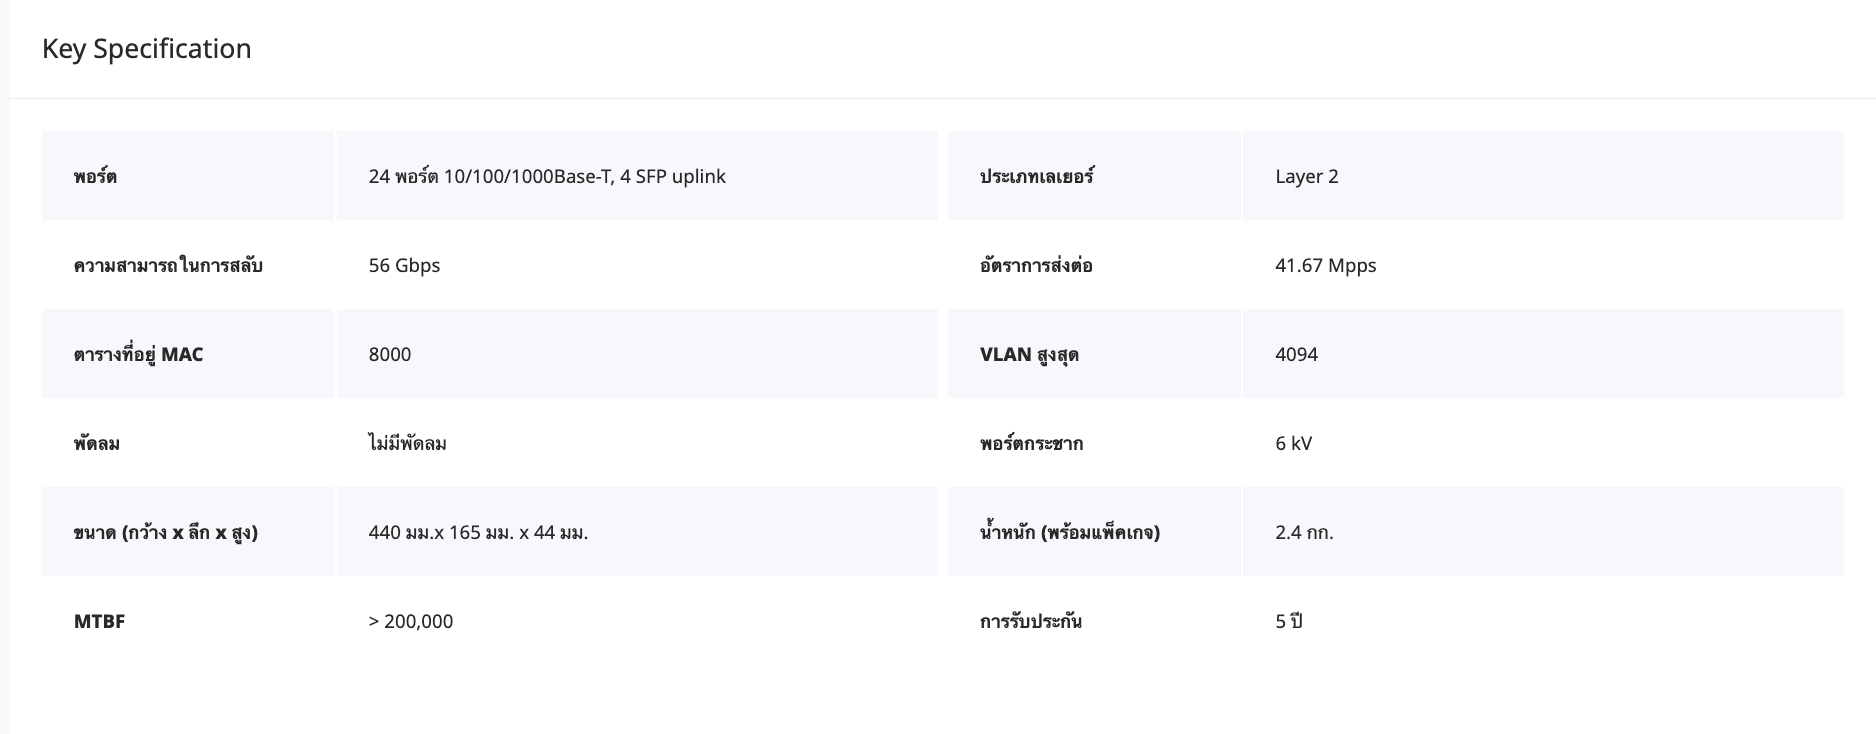
Task: Click the VLAN สูงสุด label
Action: [x=1028, y=354]
